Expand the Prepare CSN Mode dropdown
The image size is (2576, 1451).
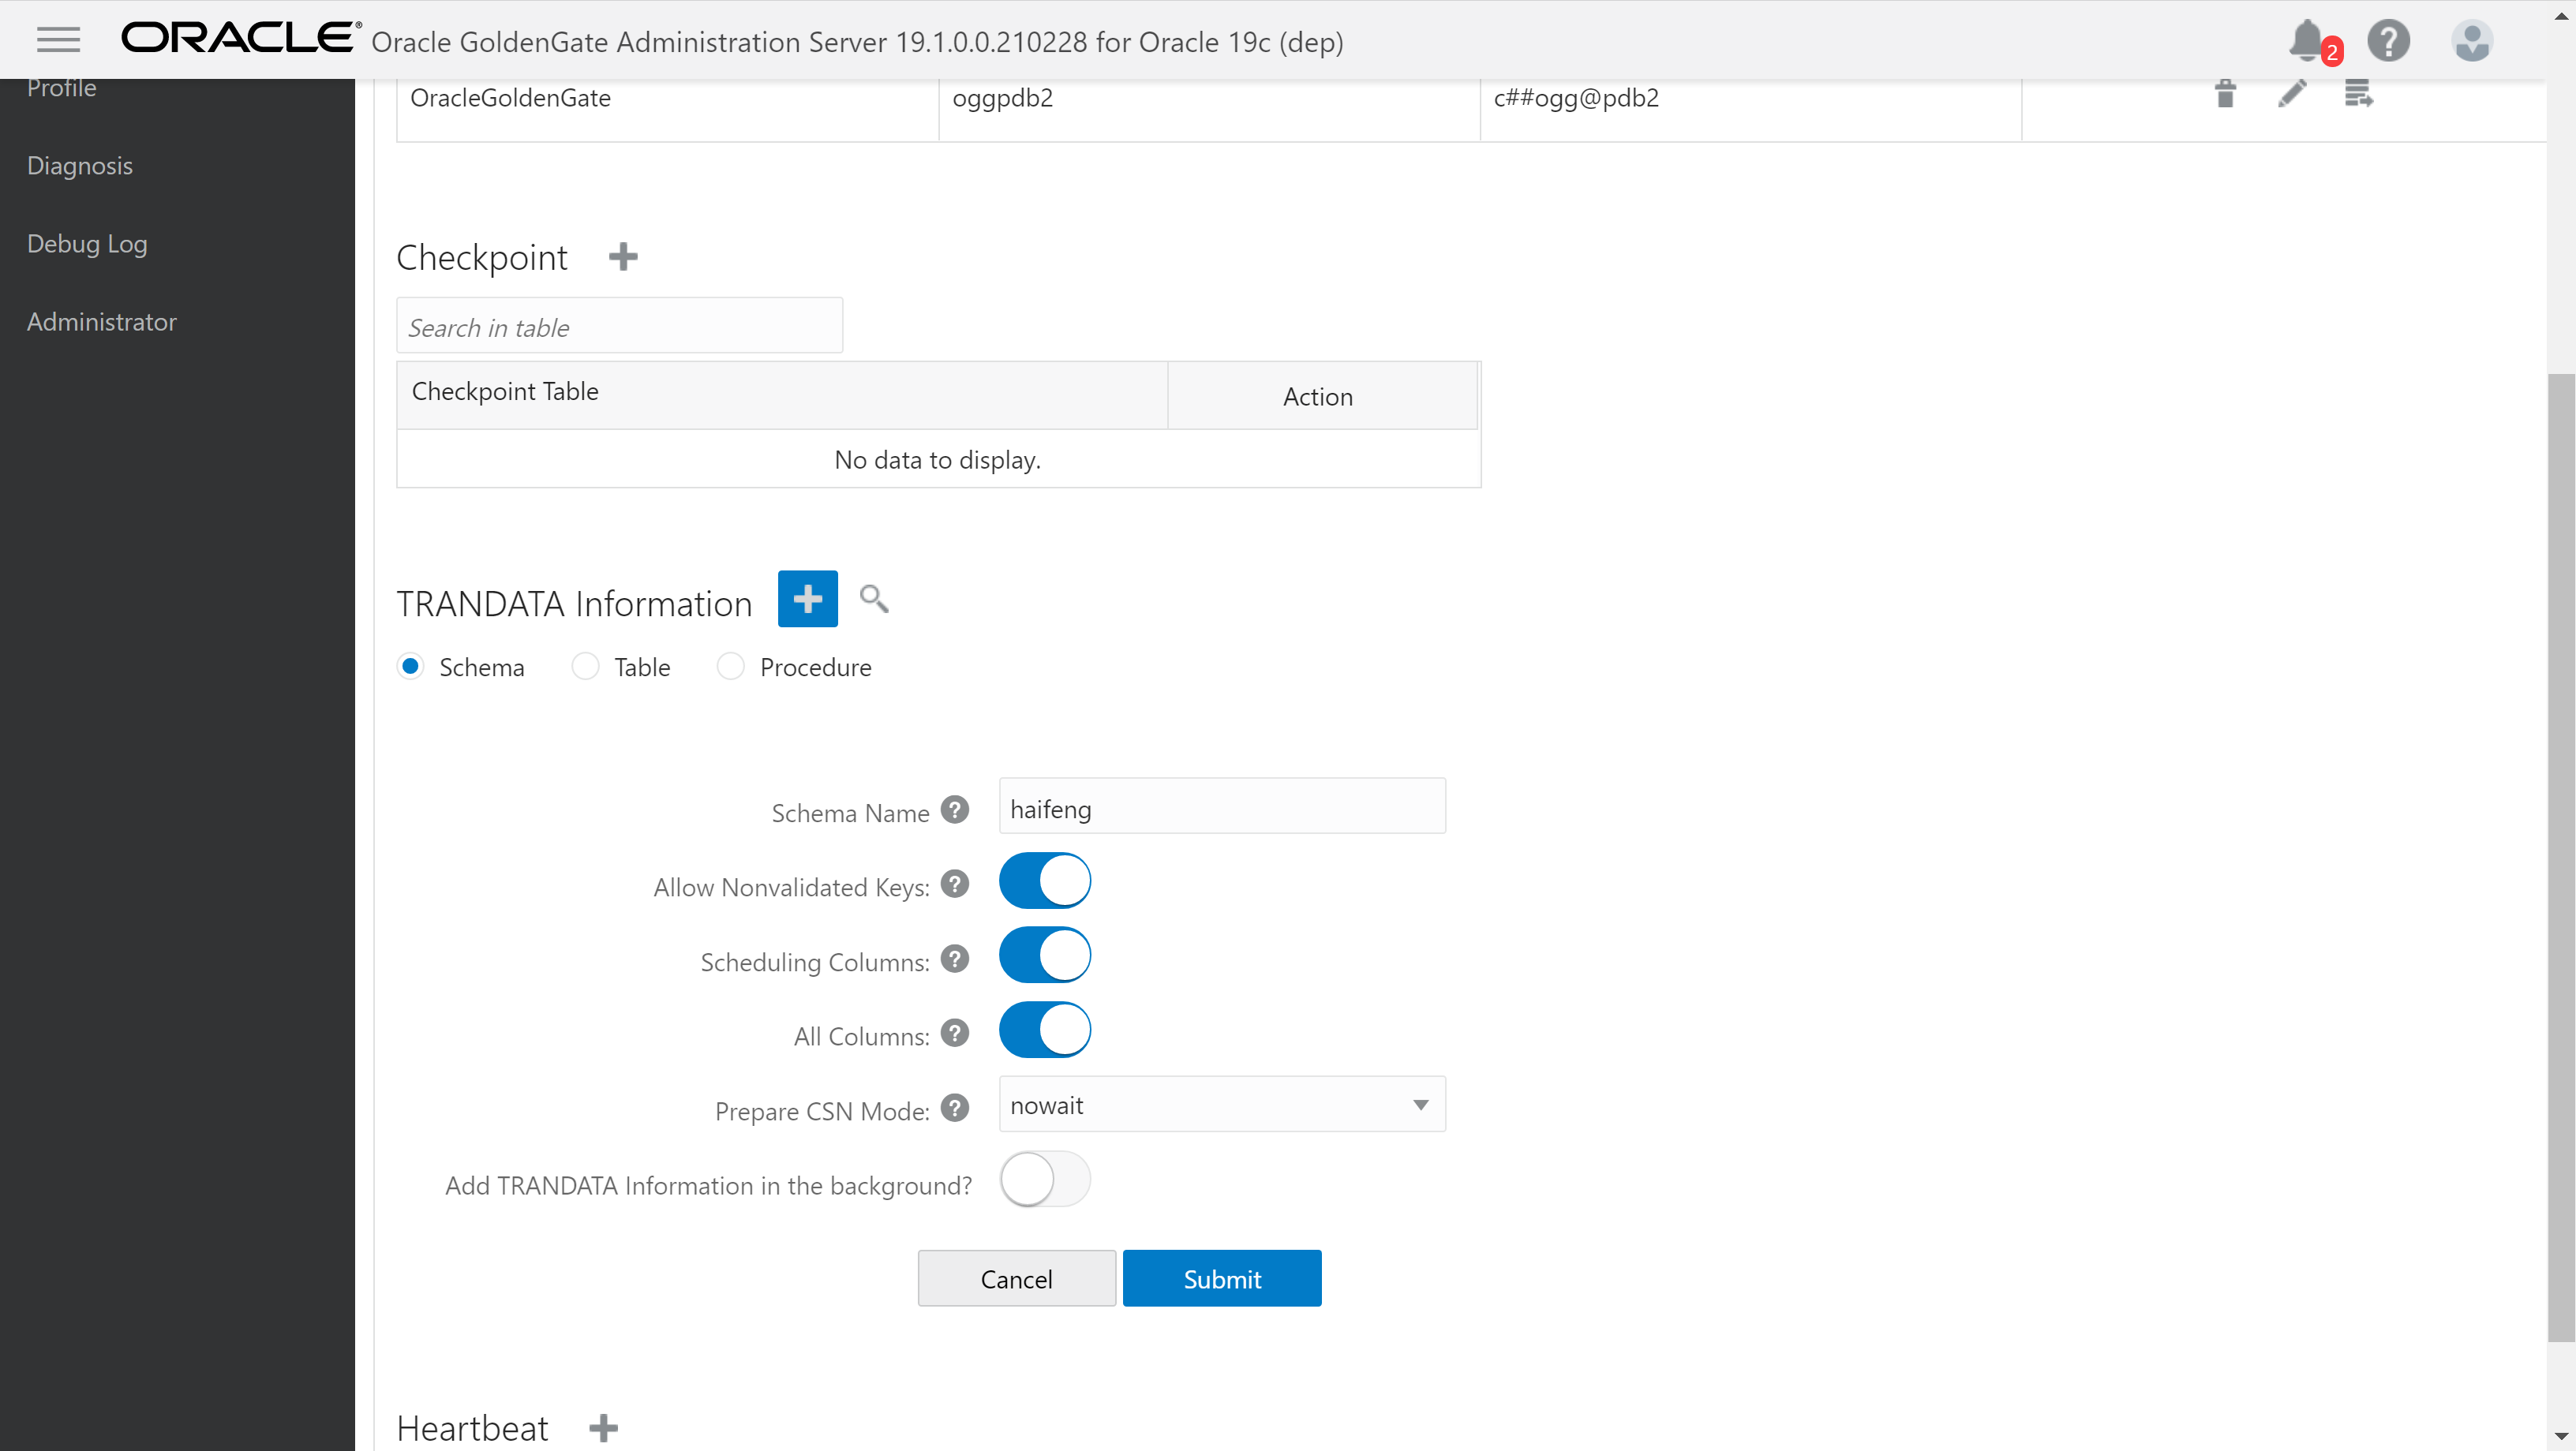(1221, 1104)
